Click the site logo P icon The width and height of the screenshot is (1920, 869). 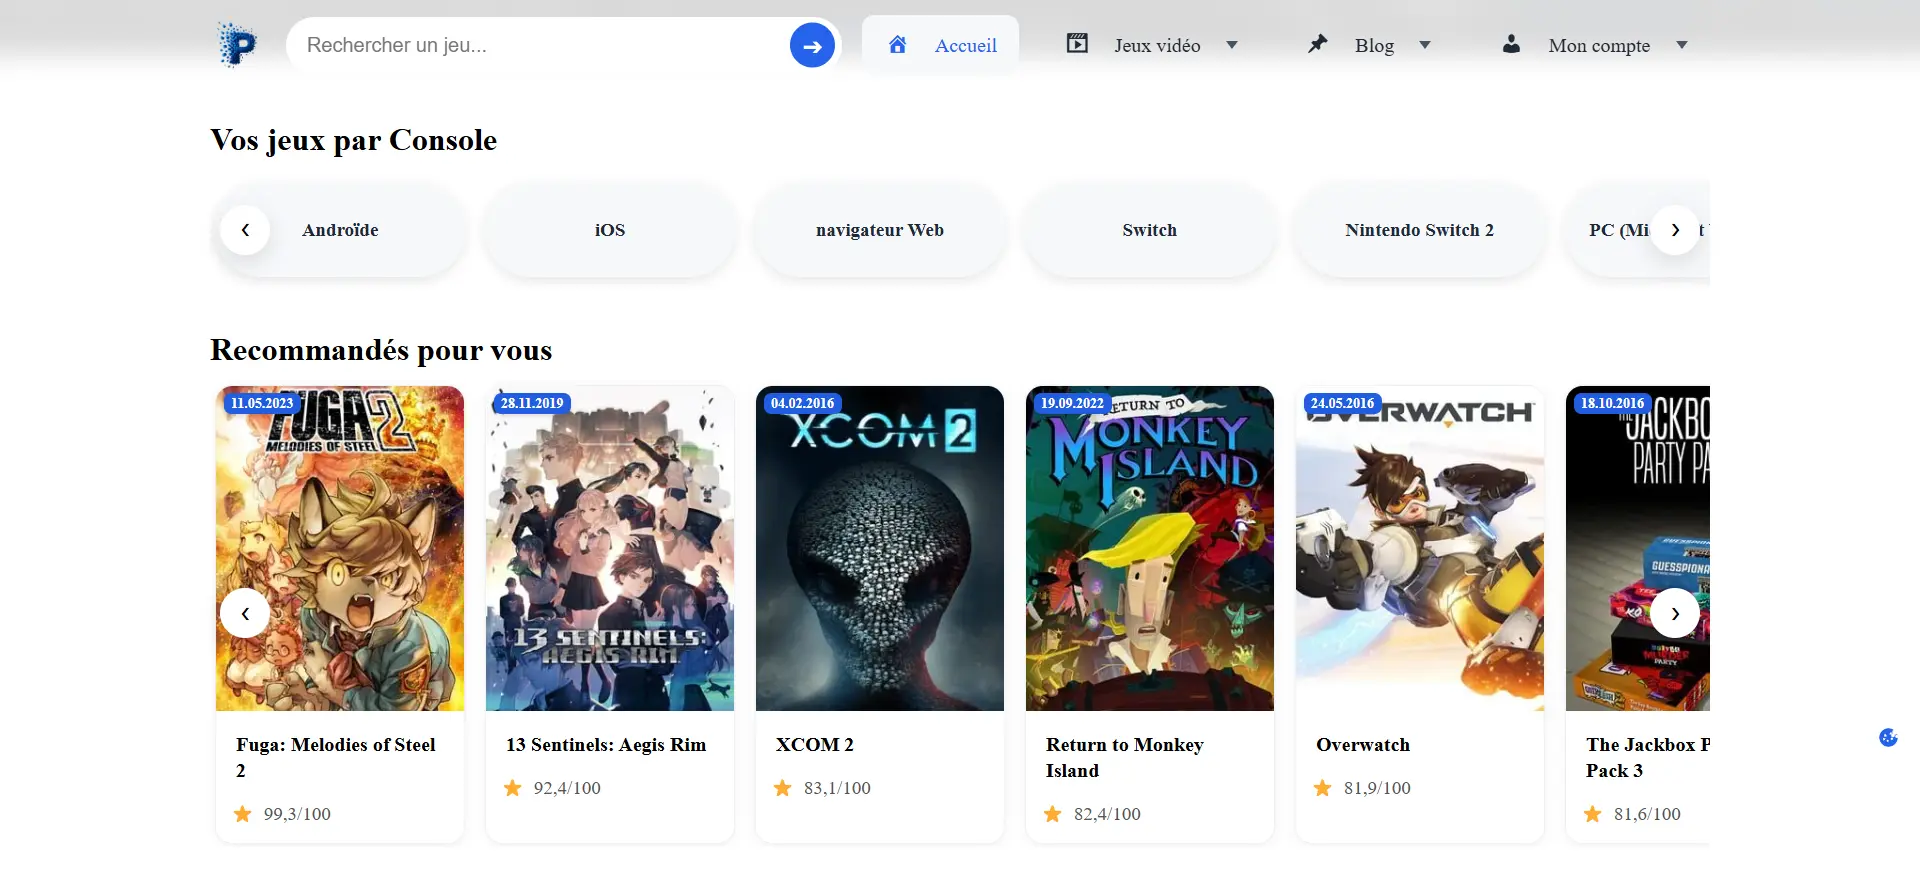point(238,45)
